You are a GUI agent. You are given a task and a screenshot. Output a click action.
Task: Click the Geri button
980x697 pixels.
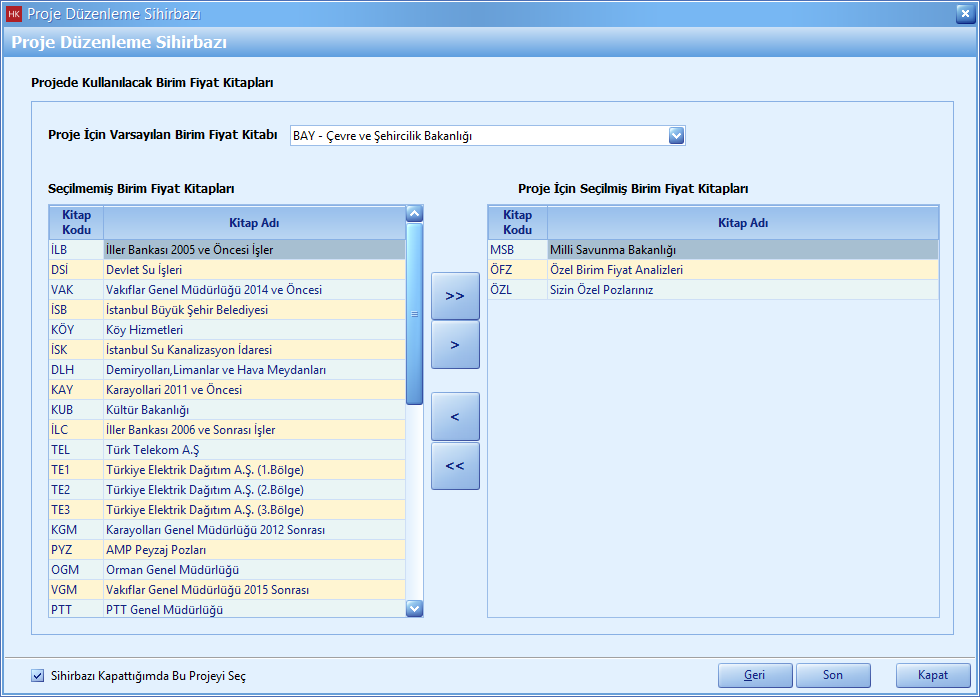pos(755,675)
